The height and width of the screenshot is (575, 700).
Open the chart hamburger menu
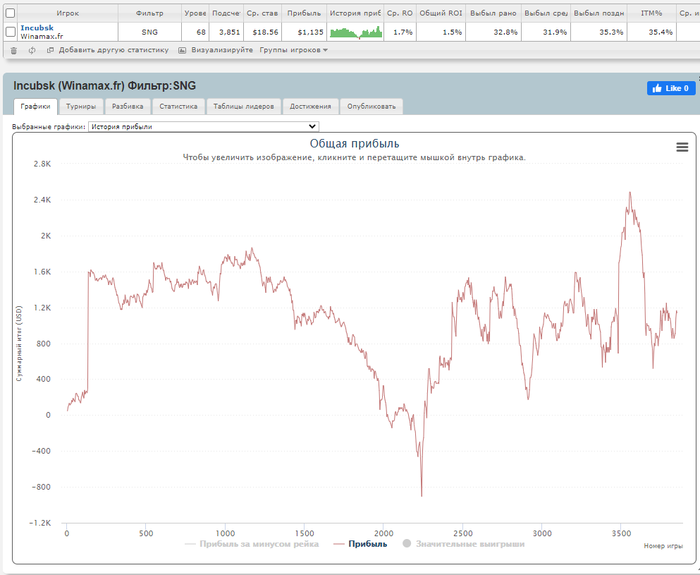682,147
